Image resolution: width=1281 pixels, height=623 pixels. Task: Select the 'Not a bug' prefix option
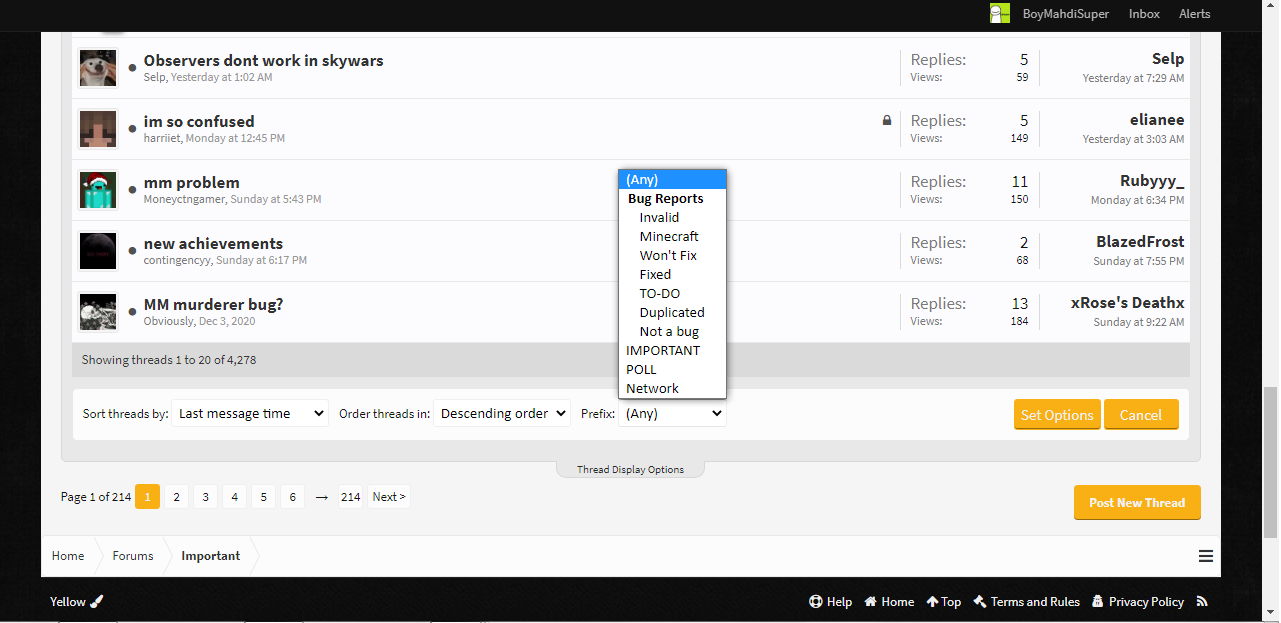pos(672,332)
